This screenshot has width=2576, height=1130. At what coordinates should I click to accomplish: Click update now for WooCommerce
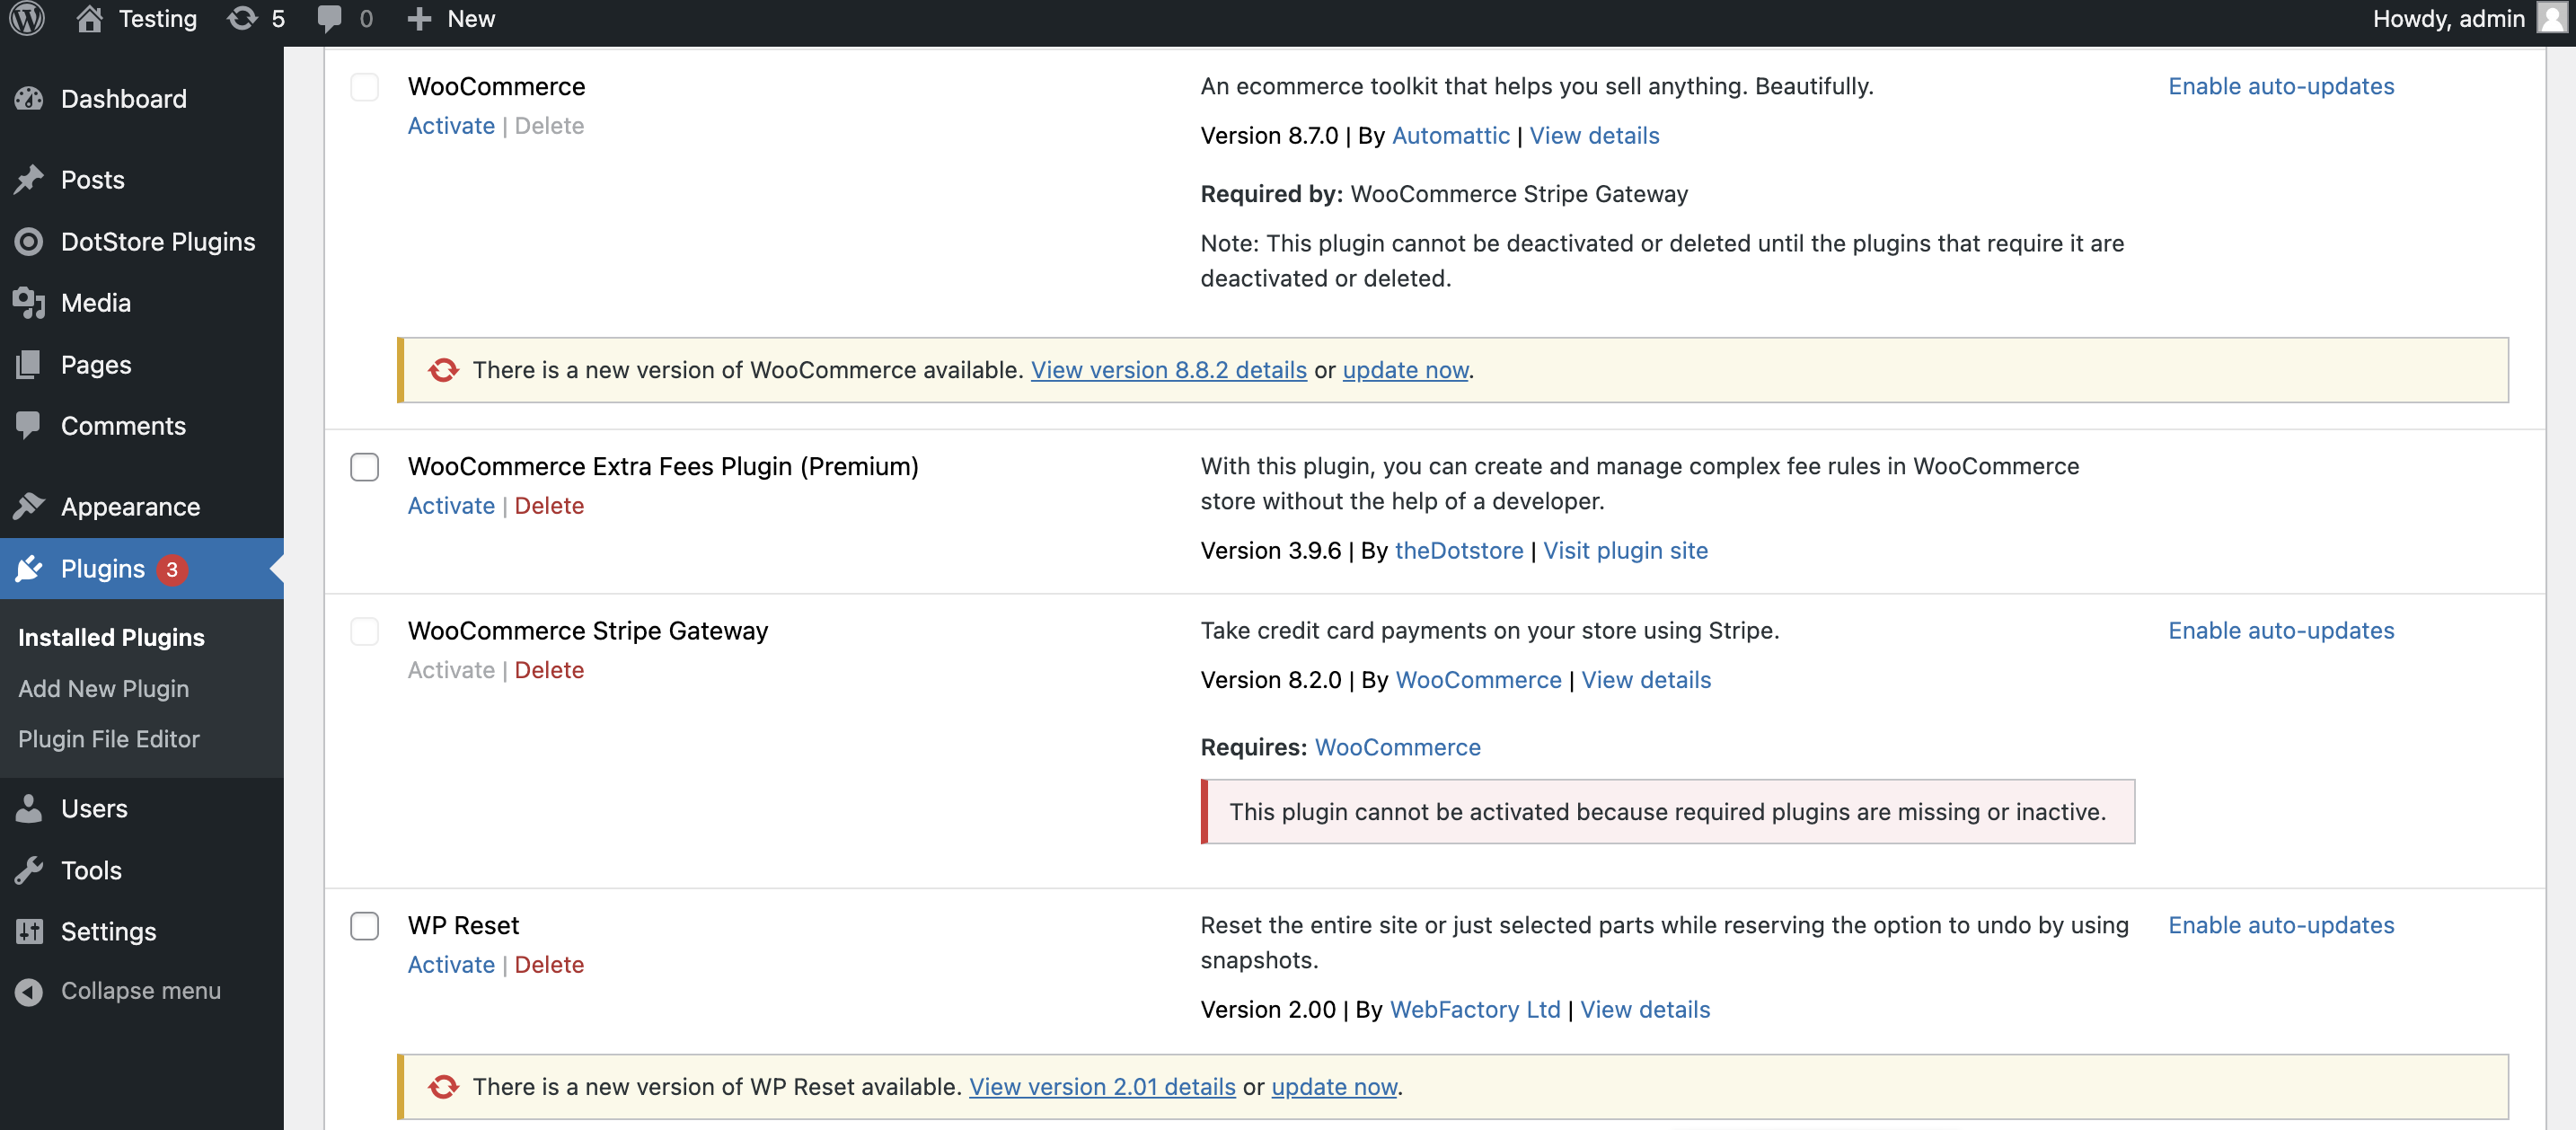coord(1403,368)
